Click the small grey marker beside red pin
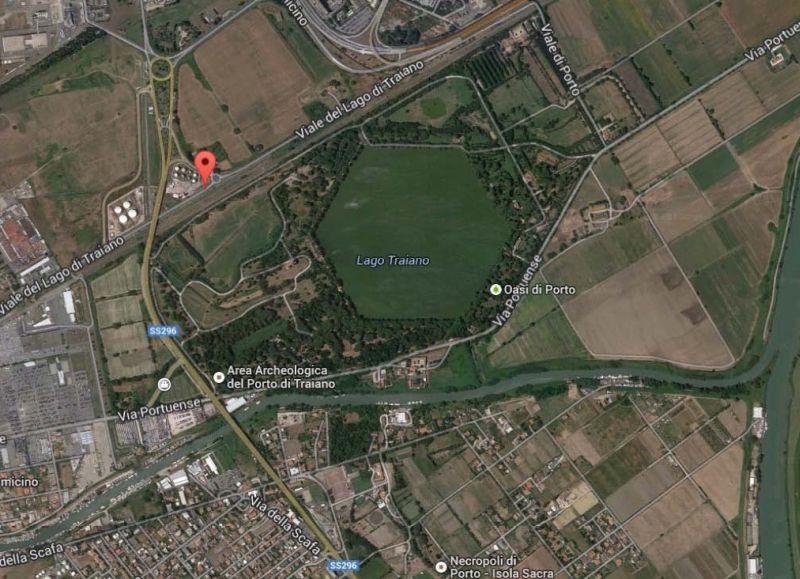This screenshot has width=800, height=579. coord(216,178)
